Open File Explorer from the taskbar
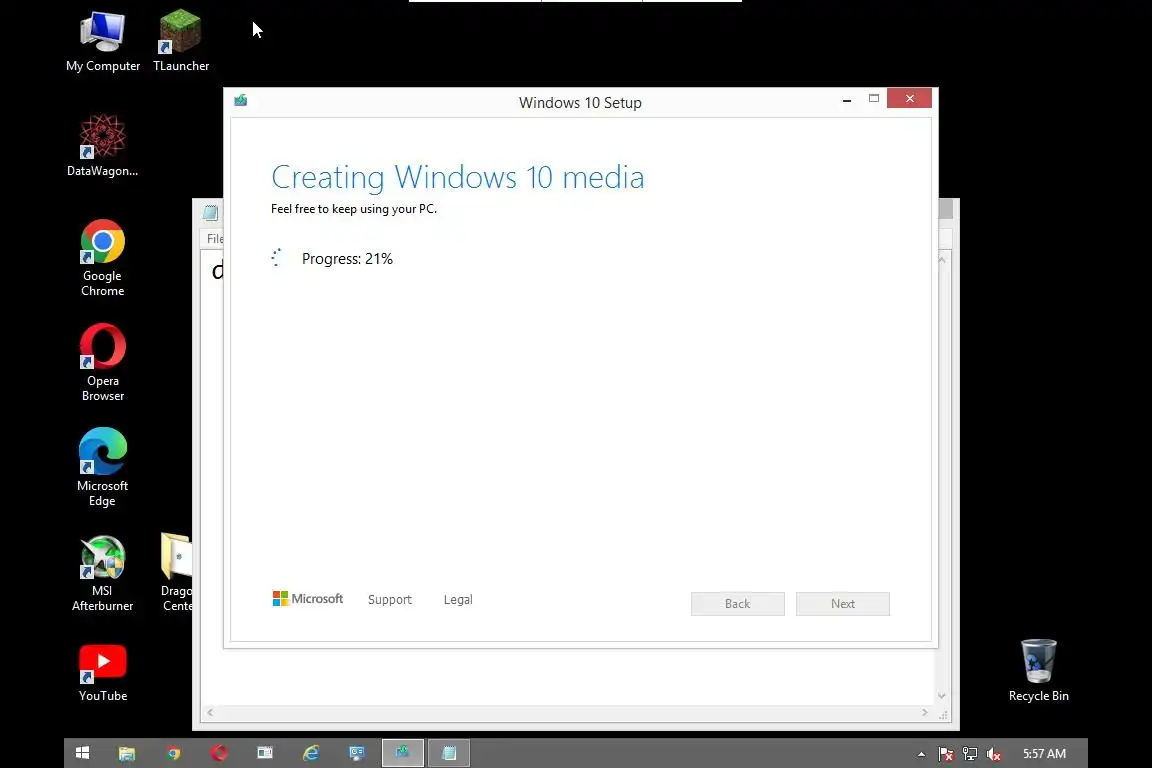This screenshot has width=1152, height=768. point(127,753)
